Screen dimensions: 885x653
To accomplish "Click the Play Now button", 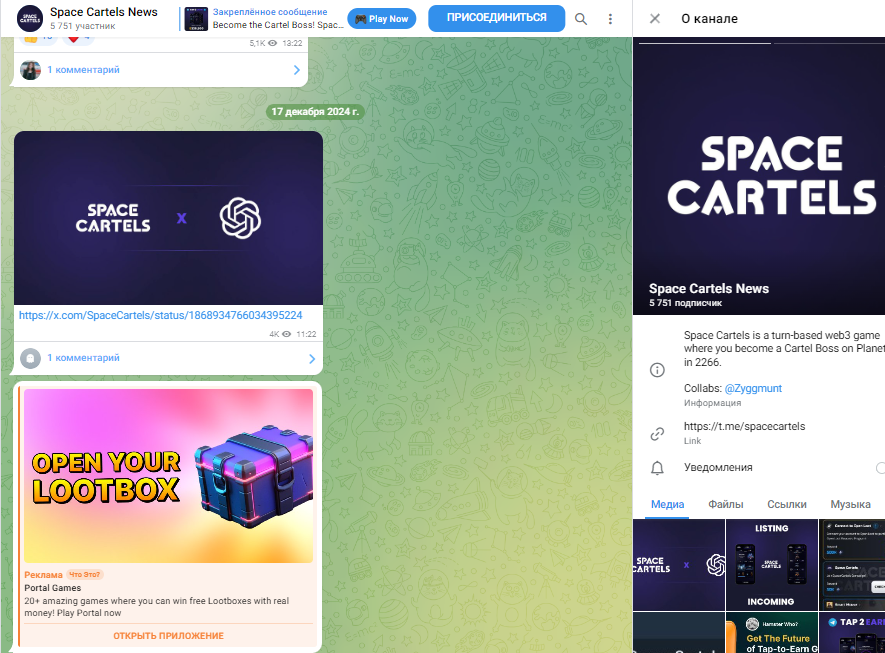I will click(382, 19).
